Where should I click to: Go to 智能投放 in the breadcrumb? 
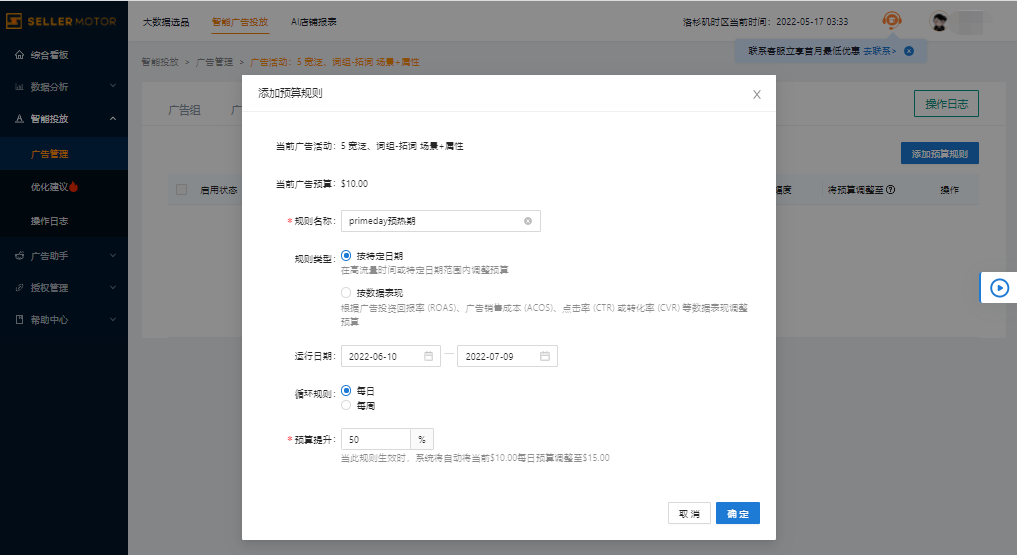(x=160, y=62)
